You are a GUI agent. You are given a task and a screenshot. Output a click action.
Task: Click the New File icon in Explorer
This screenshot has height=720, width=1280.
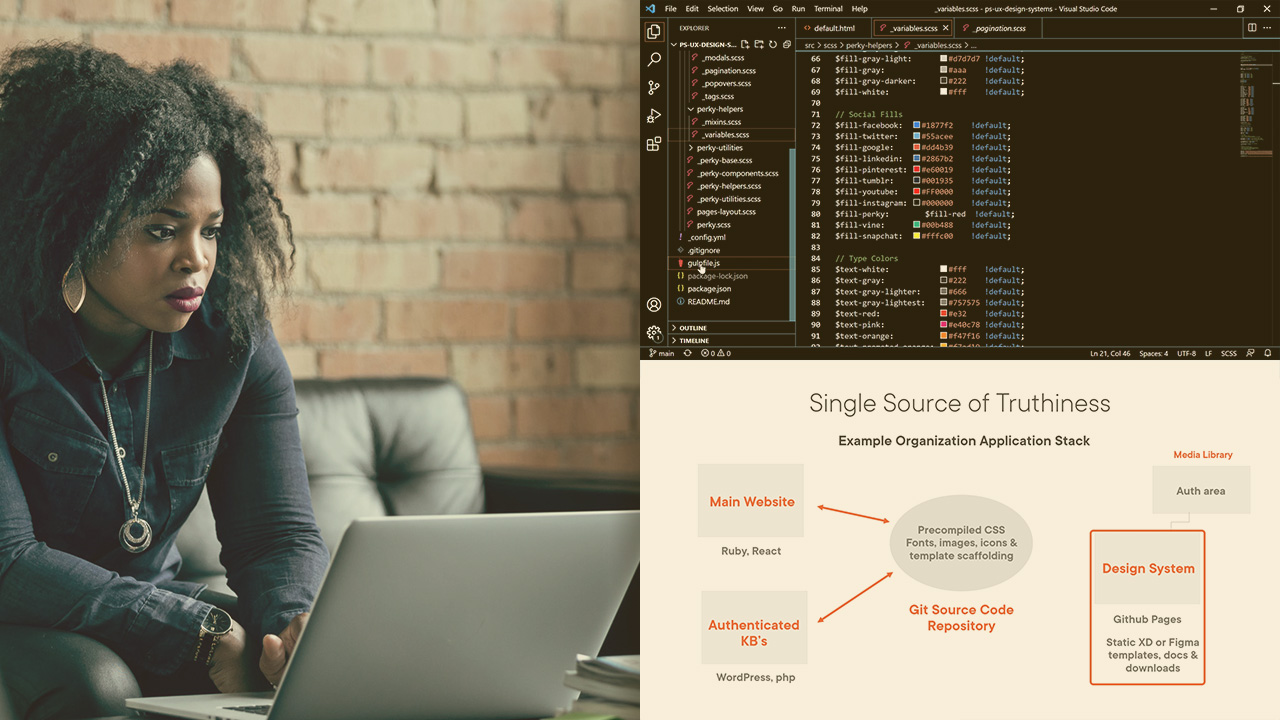pos(746,45)
